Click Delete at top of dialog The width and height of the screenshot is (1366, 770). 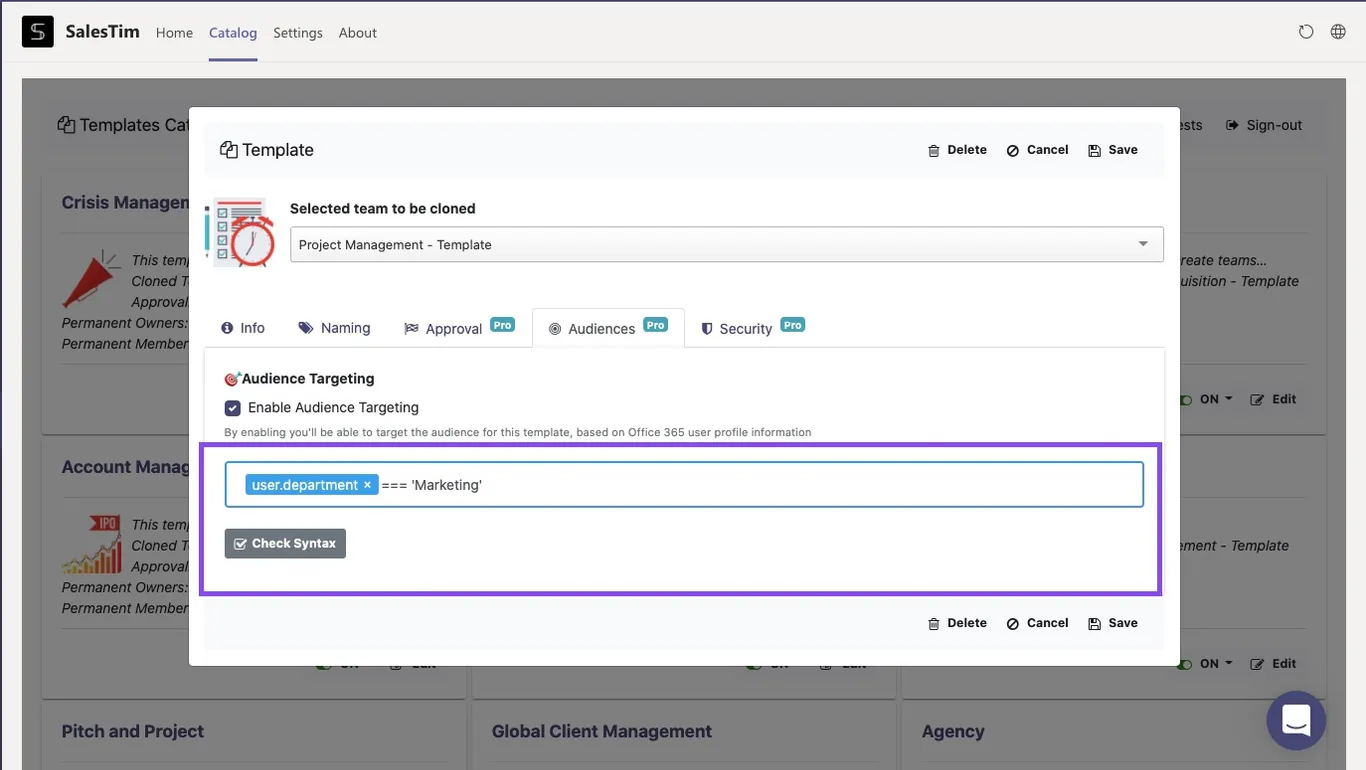957,150
